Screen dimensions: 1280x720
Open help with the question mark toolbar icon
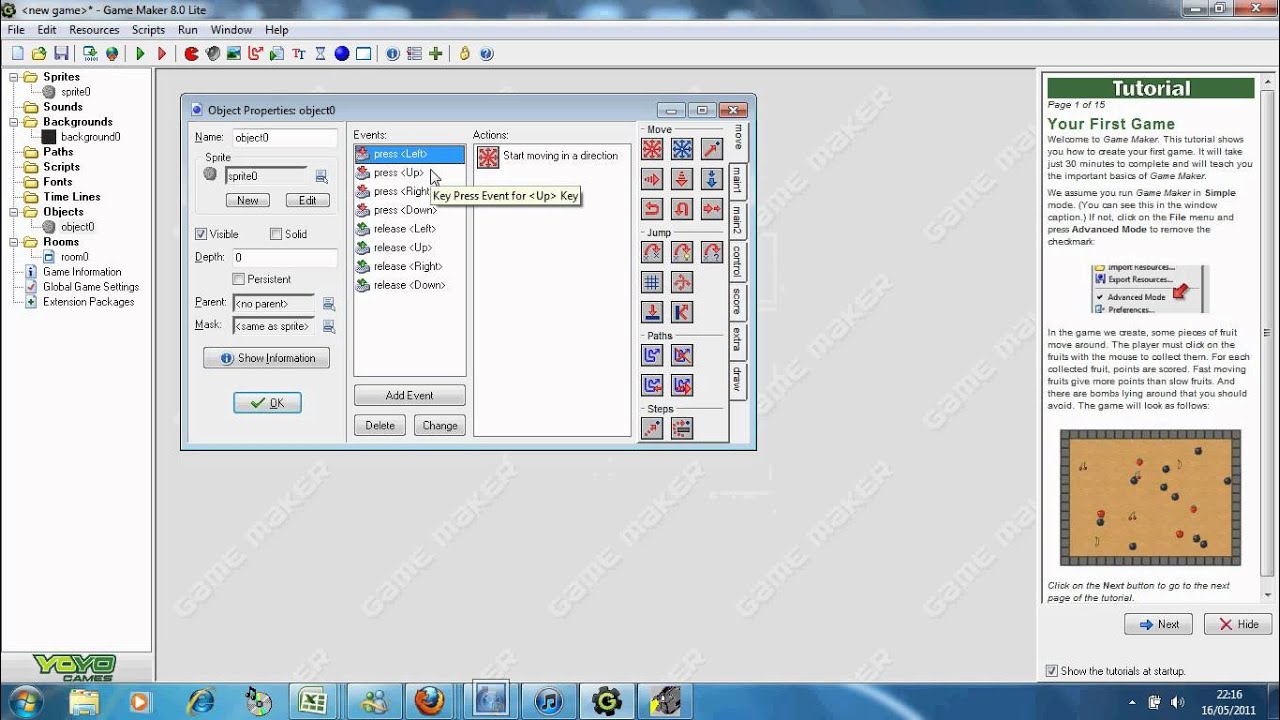[487, 54]
